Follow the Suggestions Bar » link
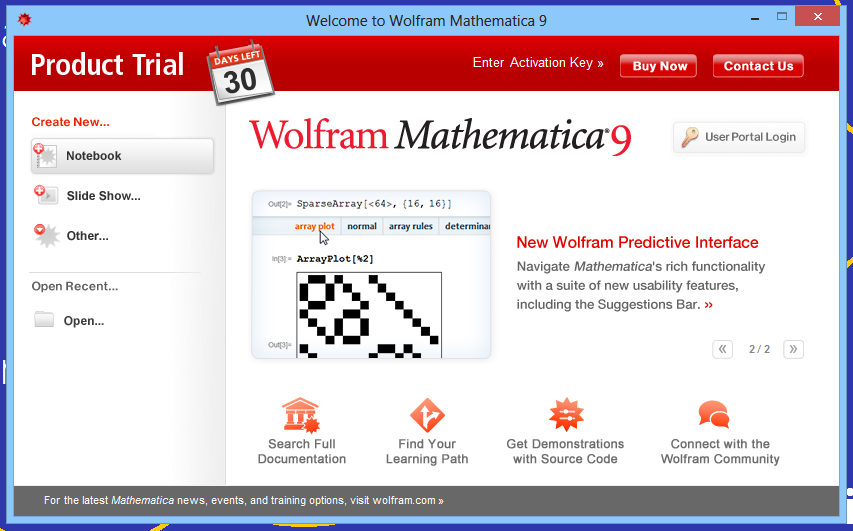Screen dimensions: 853x531 coord(708,305)
